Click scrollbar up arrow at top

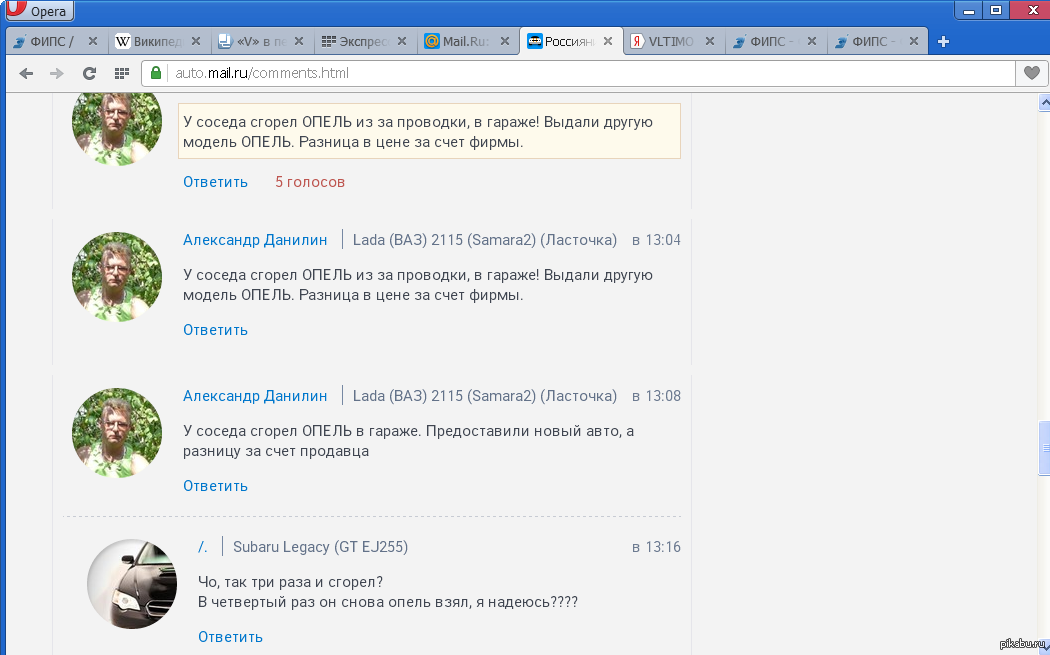[x=1043, y=103]
